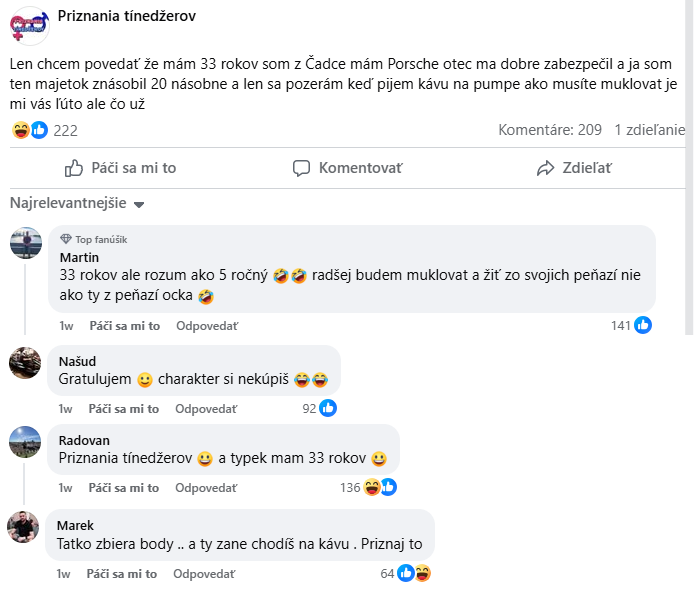
Task: Open Priznania tínedžerov page avatar
Action: point(29,23)
